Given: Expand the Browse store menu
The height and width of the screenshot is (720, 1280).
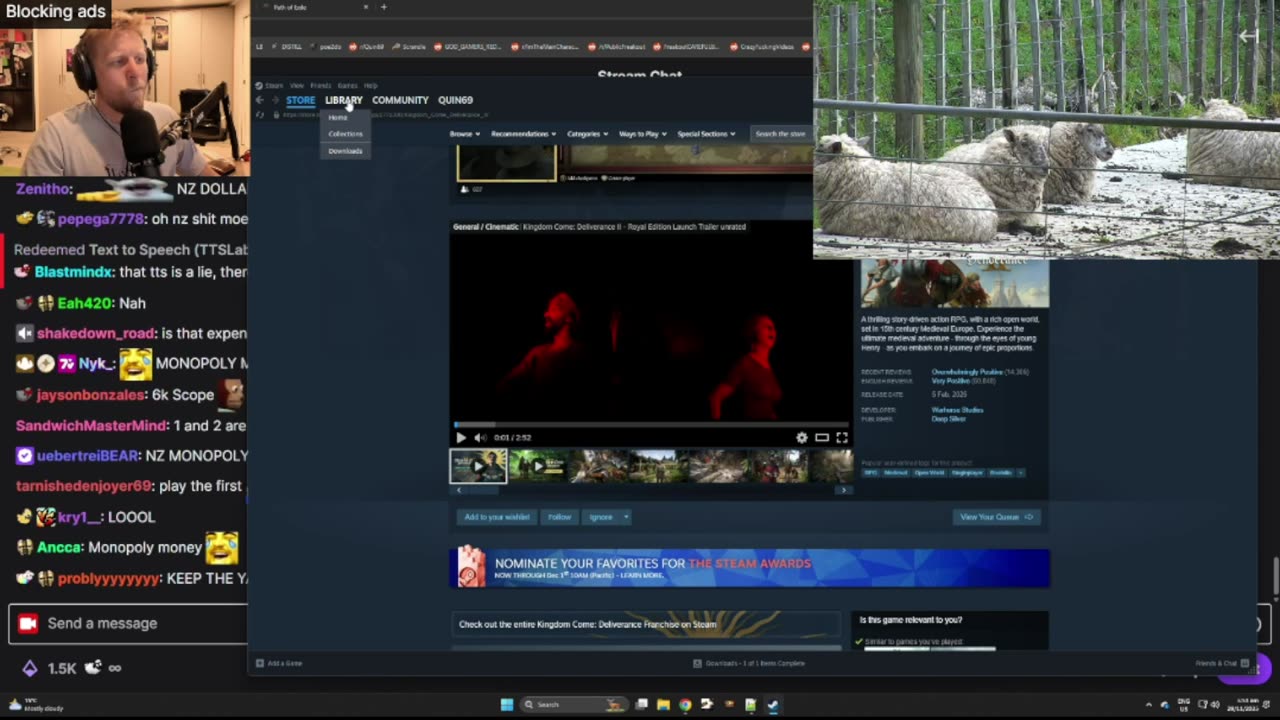Looking at the screenshot, I should (x=464, y=134).
